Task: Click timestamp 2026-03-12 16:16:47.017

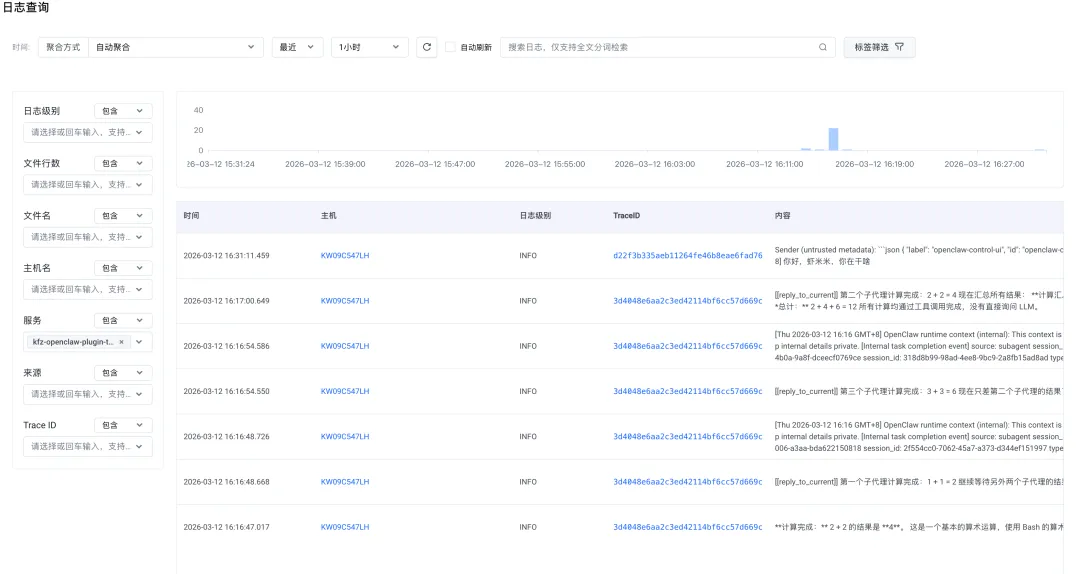Action: pyautogui.click(x=226, y=527)
